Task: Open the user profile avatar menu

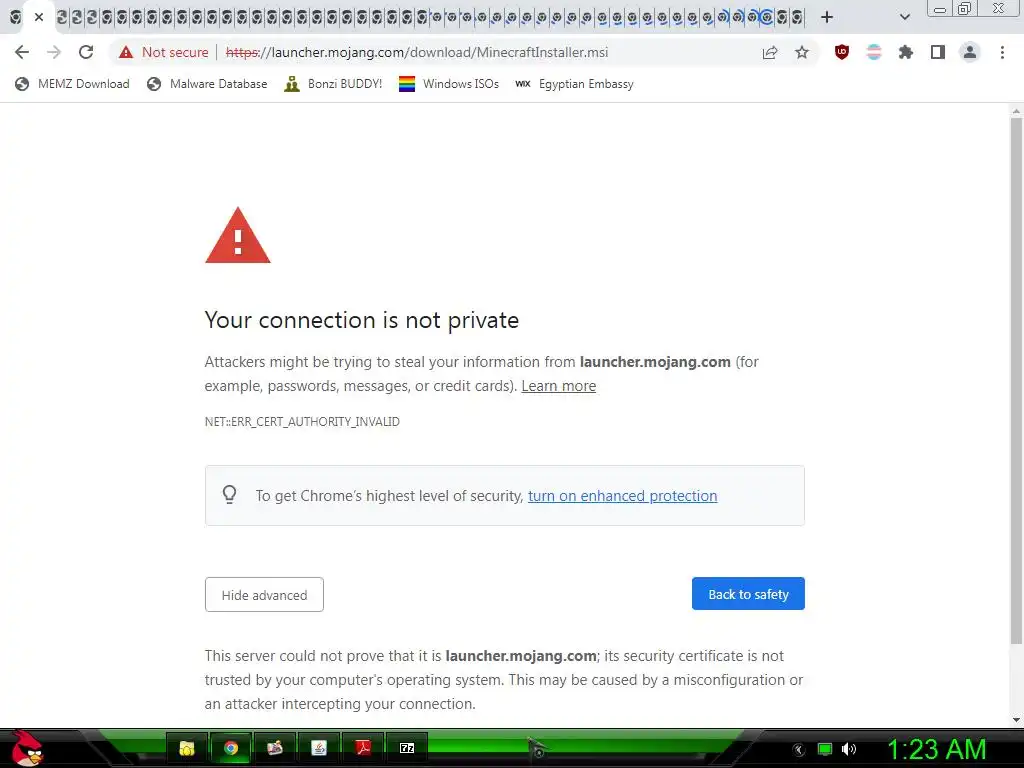Action: click(x=970, y=52)
